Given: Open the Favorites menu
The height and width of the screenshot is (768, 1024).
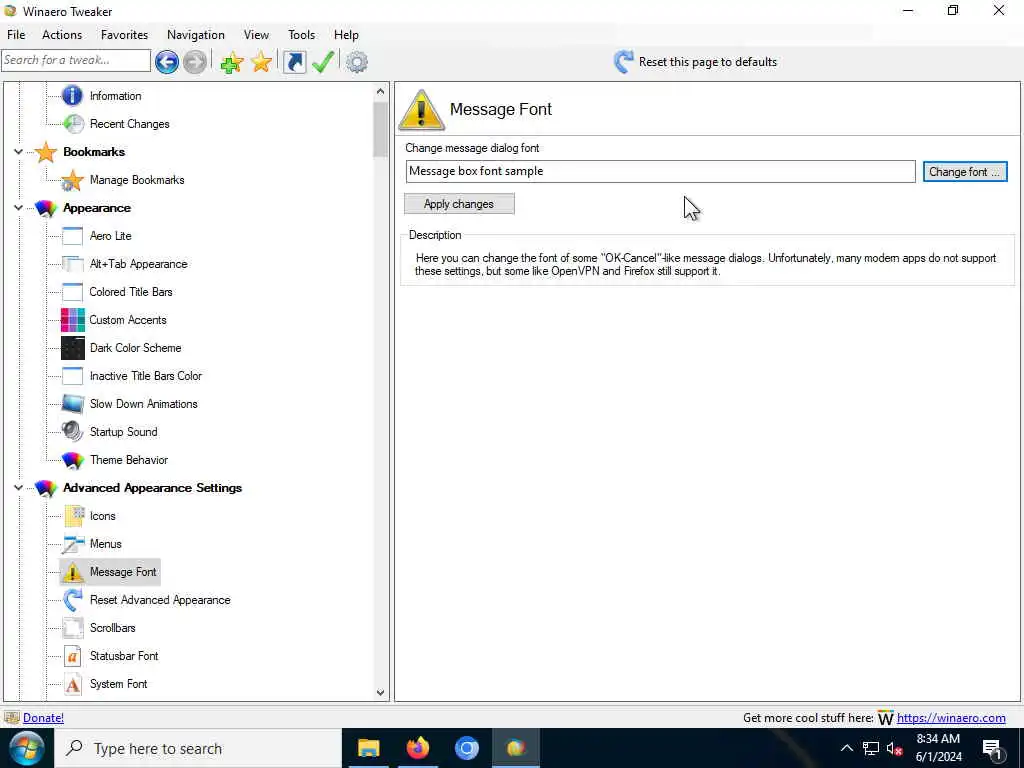Looking at the screenshot, I should click(124, 35).
